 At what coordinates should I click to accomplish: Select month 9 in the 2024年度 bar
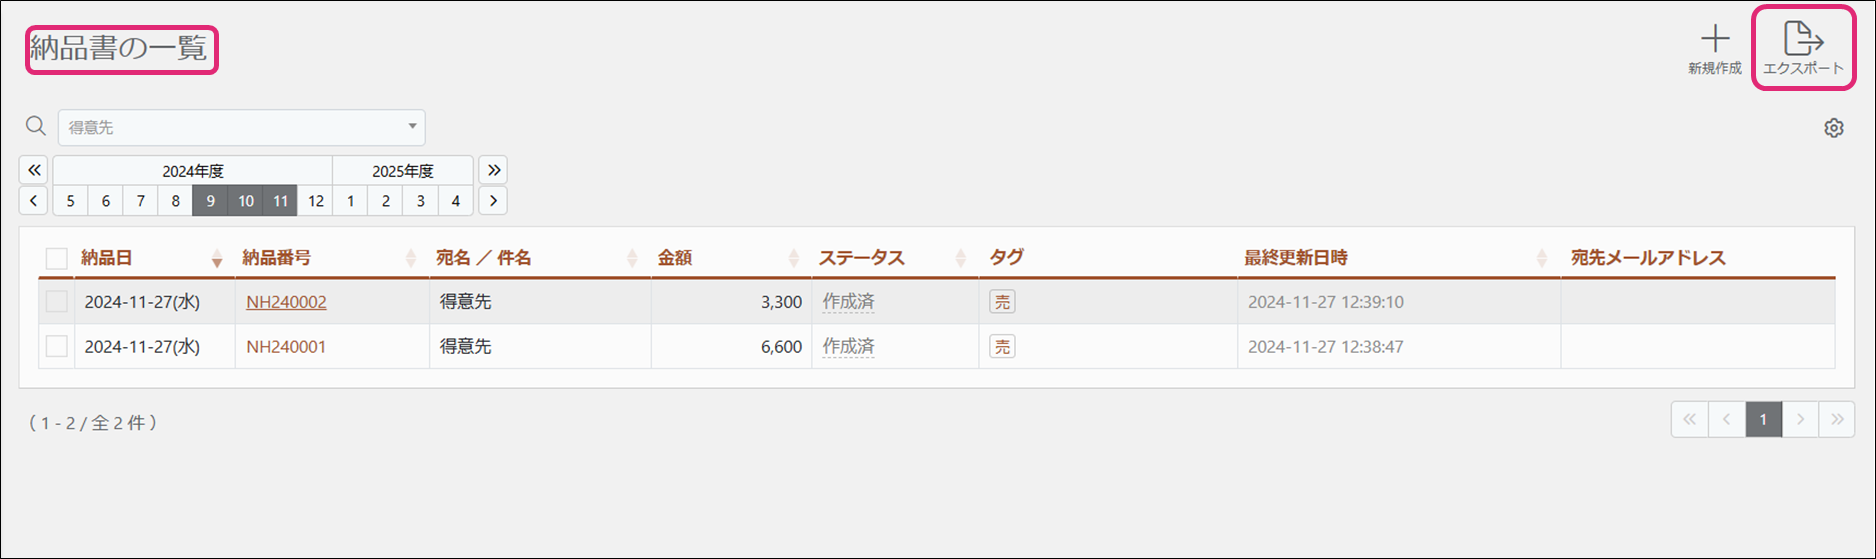pos(210,201)
